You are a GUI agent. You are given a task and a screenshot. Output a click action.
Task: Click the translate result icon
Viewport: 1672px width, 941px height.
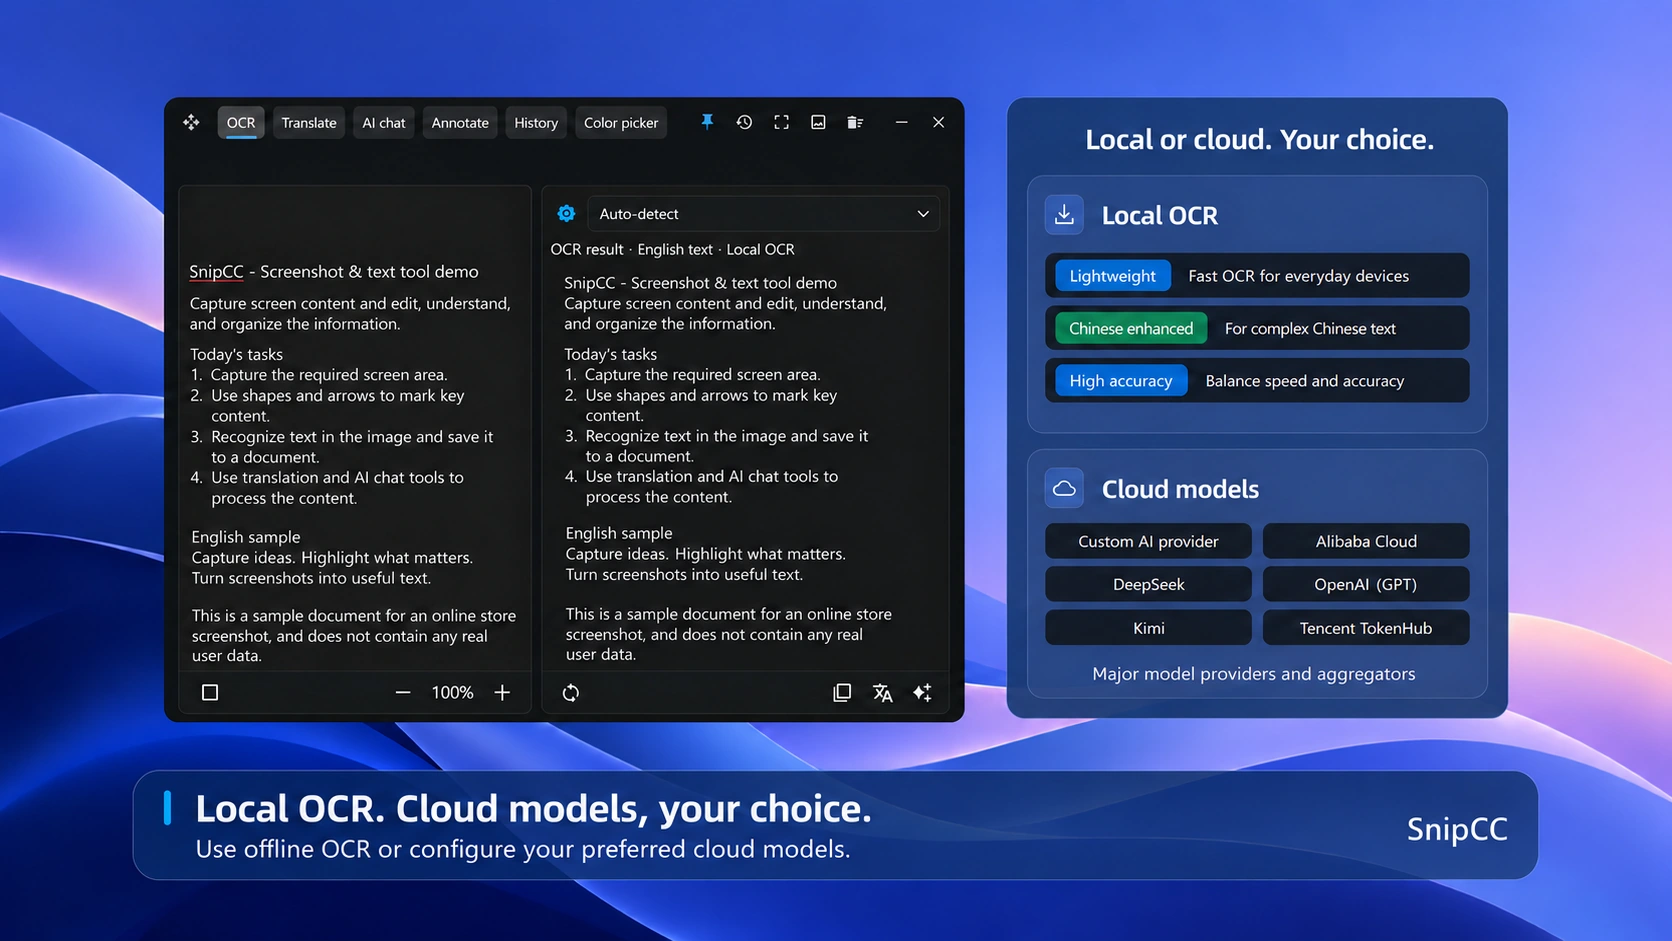pyautogui.click(x=882, y=693)
